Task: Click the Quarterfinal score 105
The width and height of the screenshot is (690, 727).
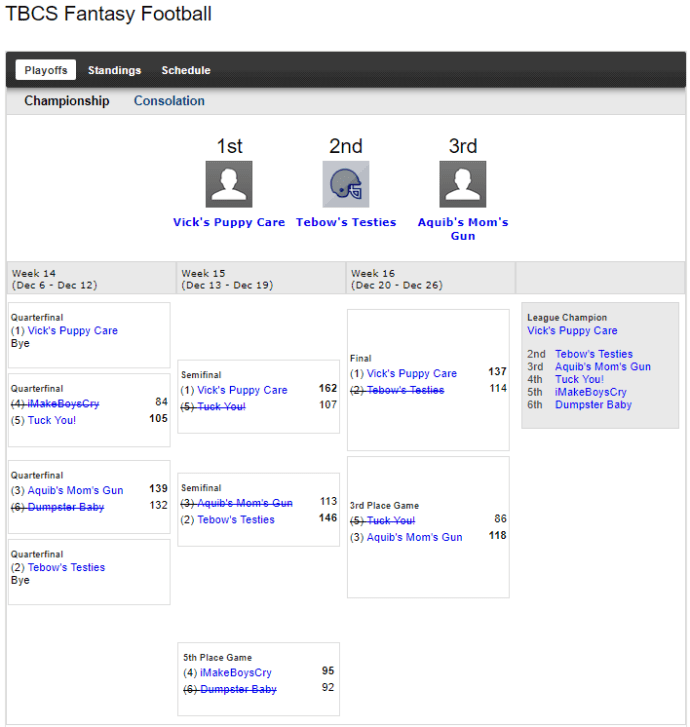Action: (159, 419)
